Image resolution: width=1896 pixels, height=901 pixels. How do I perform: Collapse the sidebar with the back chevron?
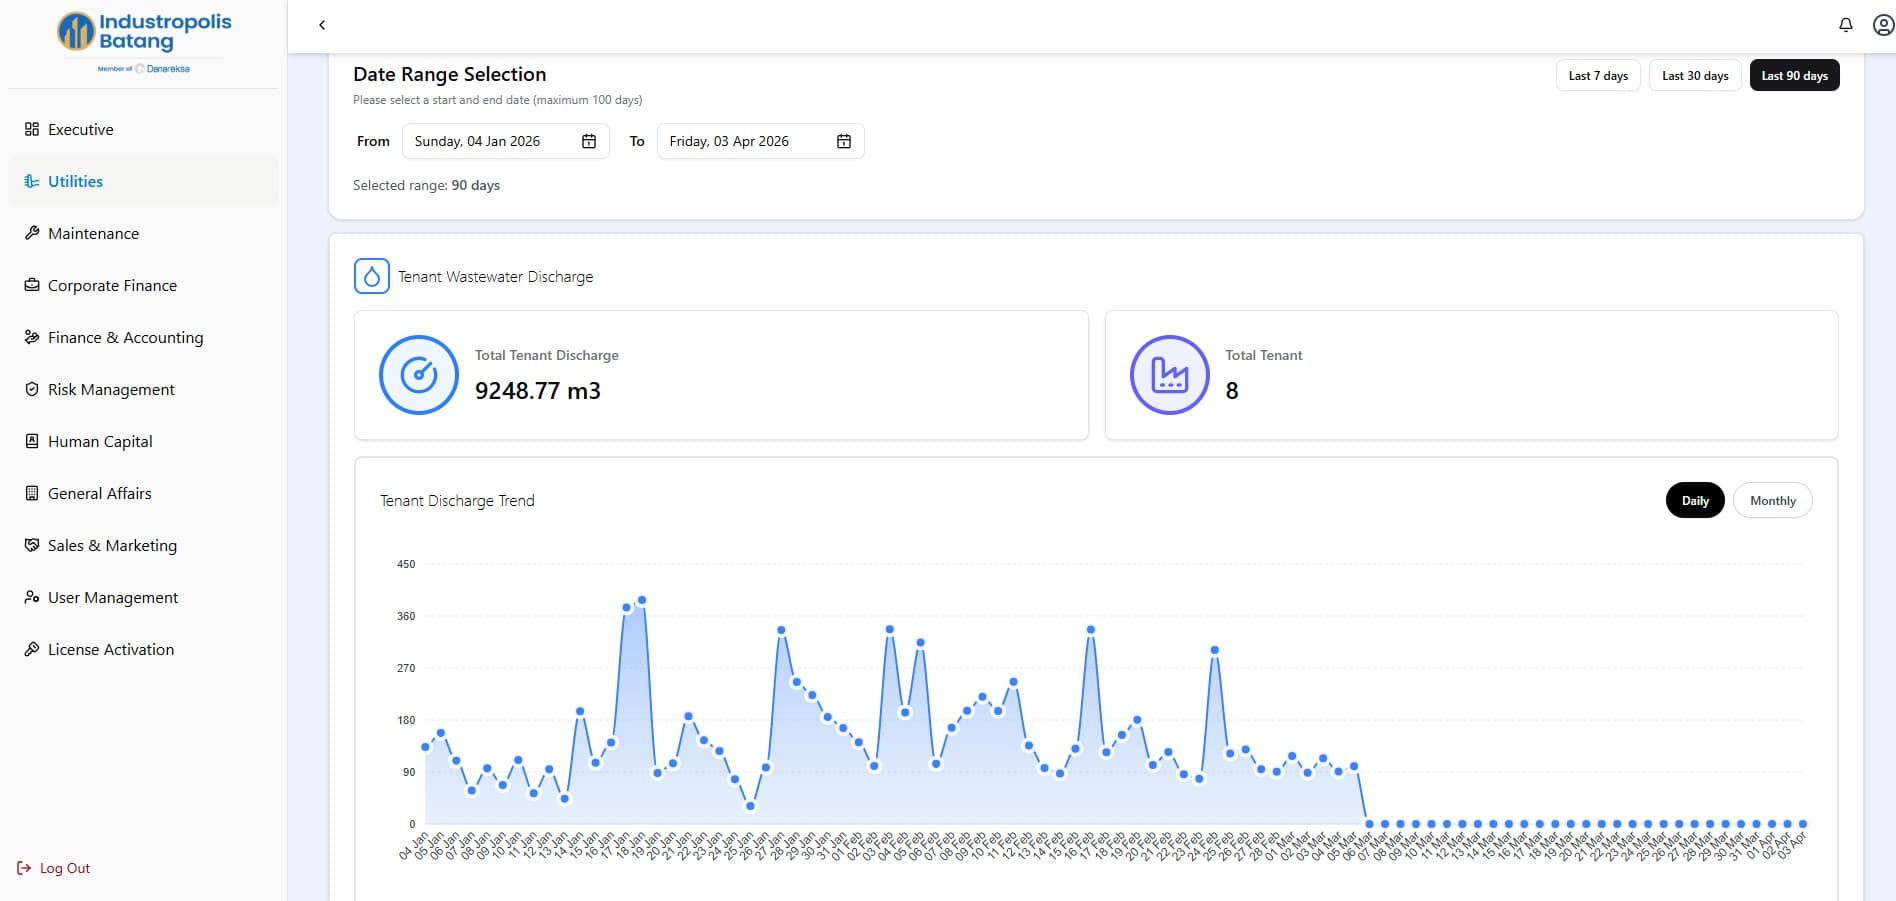(x=322, y=25)
